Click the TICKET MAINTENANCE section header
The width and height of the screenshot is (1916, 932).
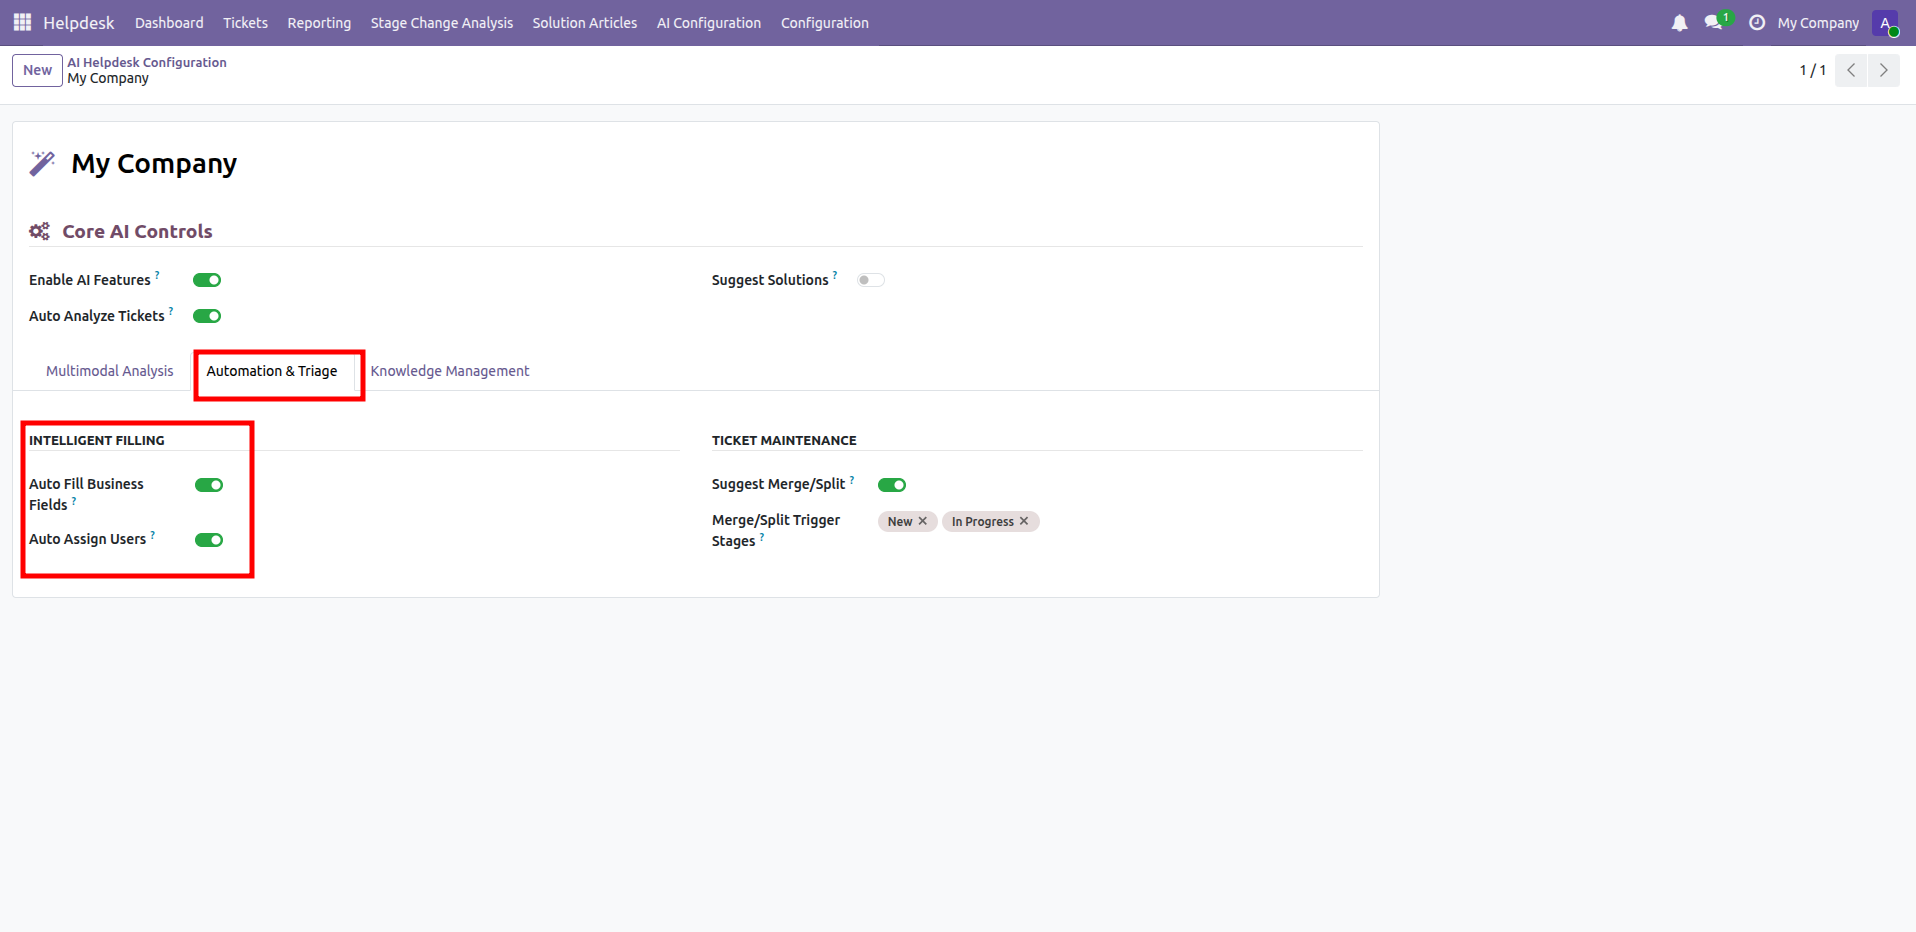(784, 440)
